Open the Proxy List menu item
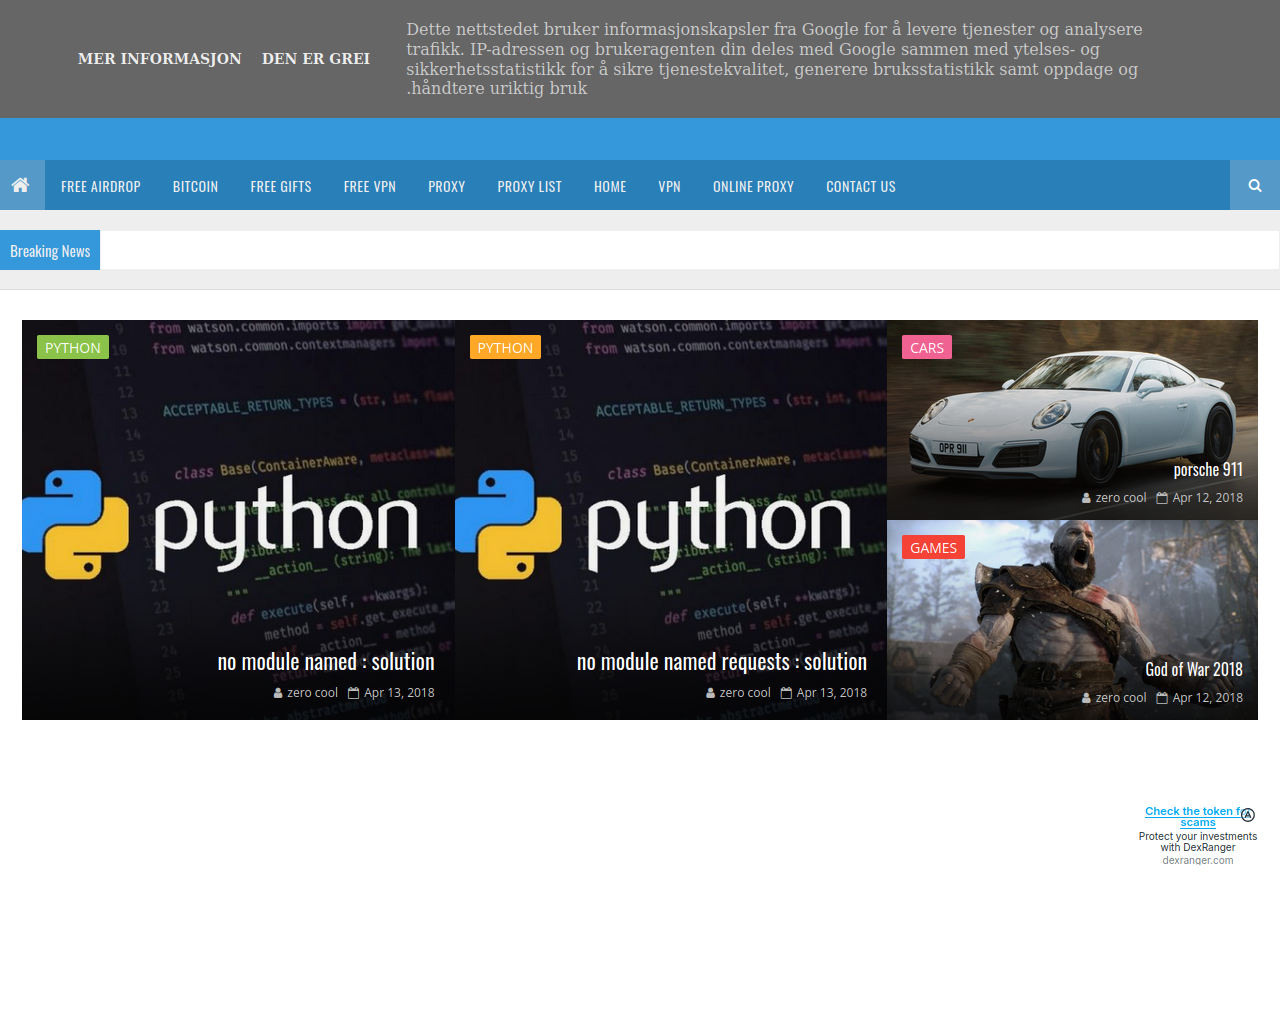Image resolution: width=1280 pixels, height=1024 pixels. pos(530,186)
